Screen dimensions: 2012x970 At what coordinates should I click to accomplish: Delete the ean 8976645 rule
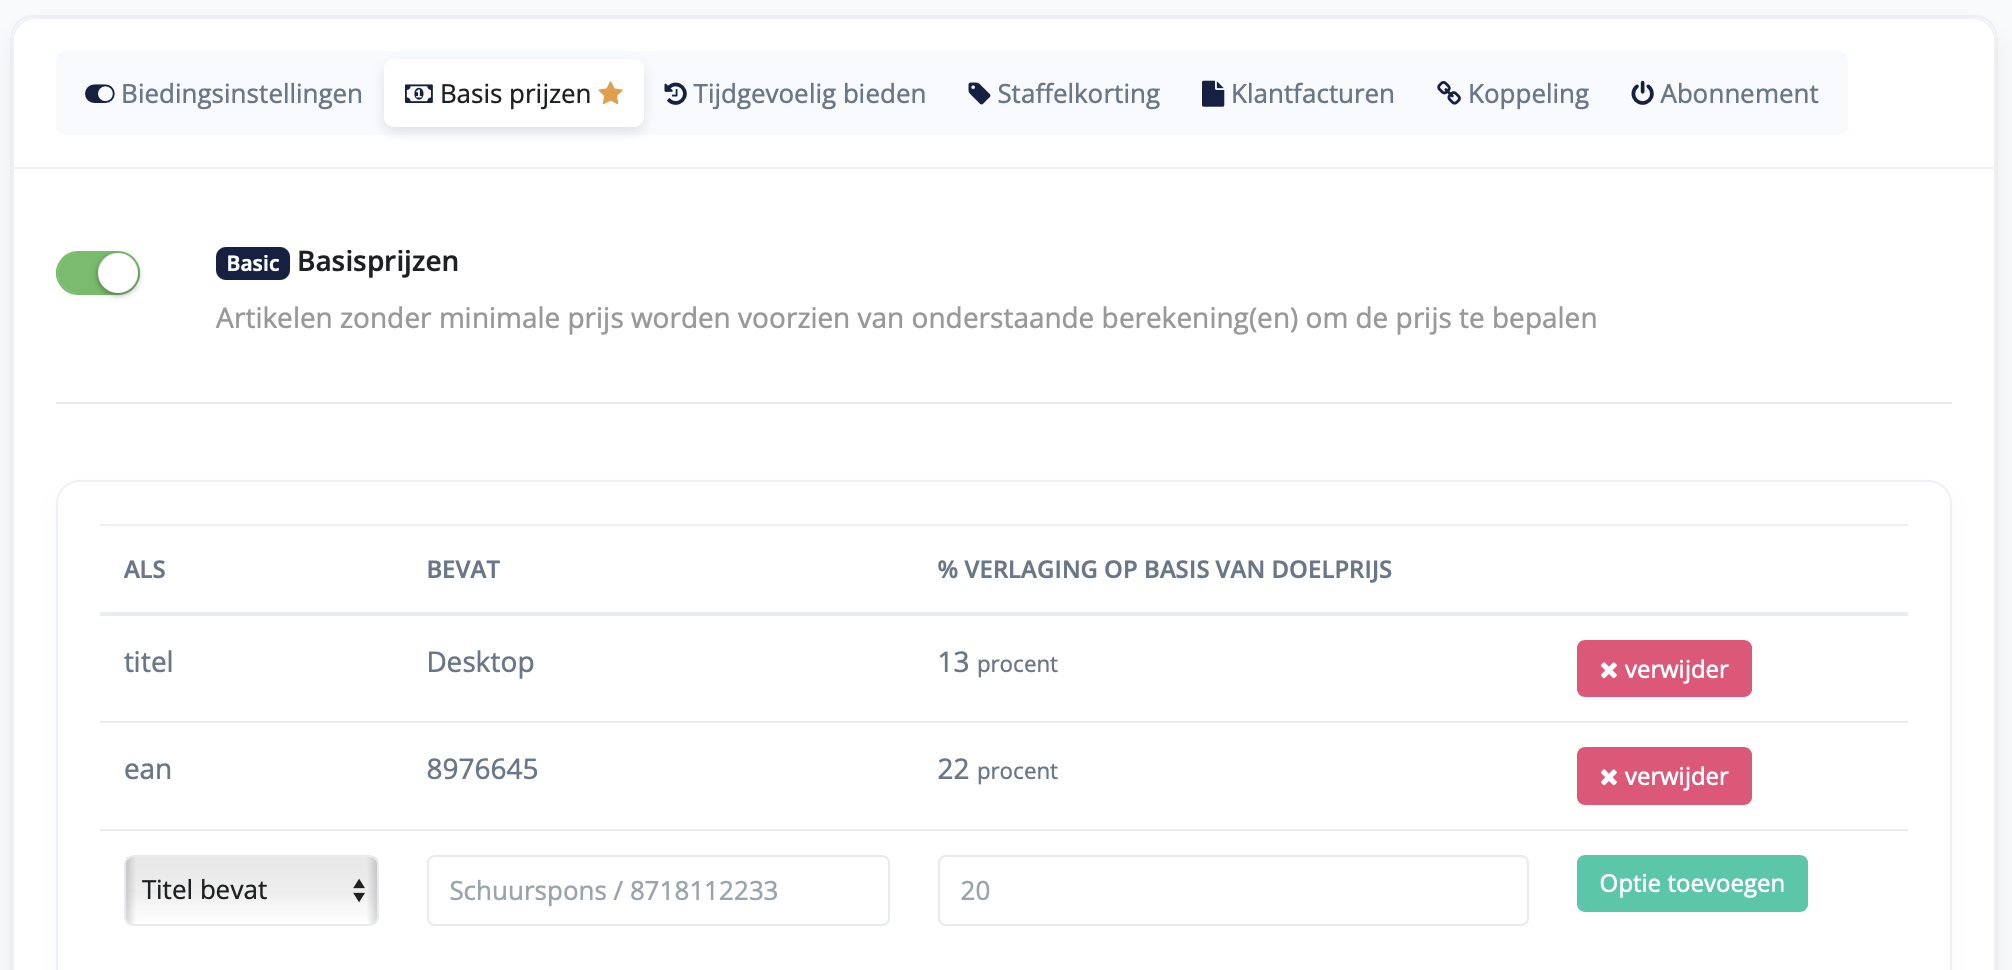pyautogui.click(x=1663, y=776)
